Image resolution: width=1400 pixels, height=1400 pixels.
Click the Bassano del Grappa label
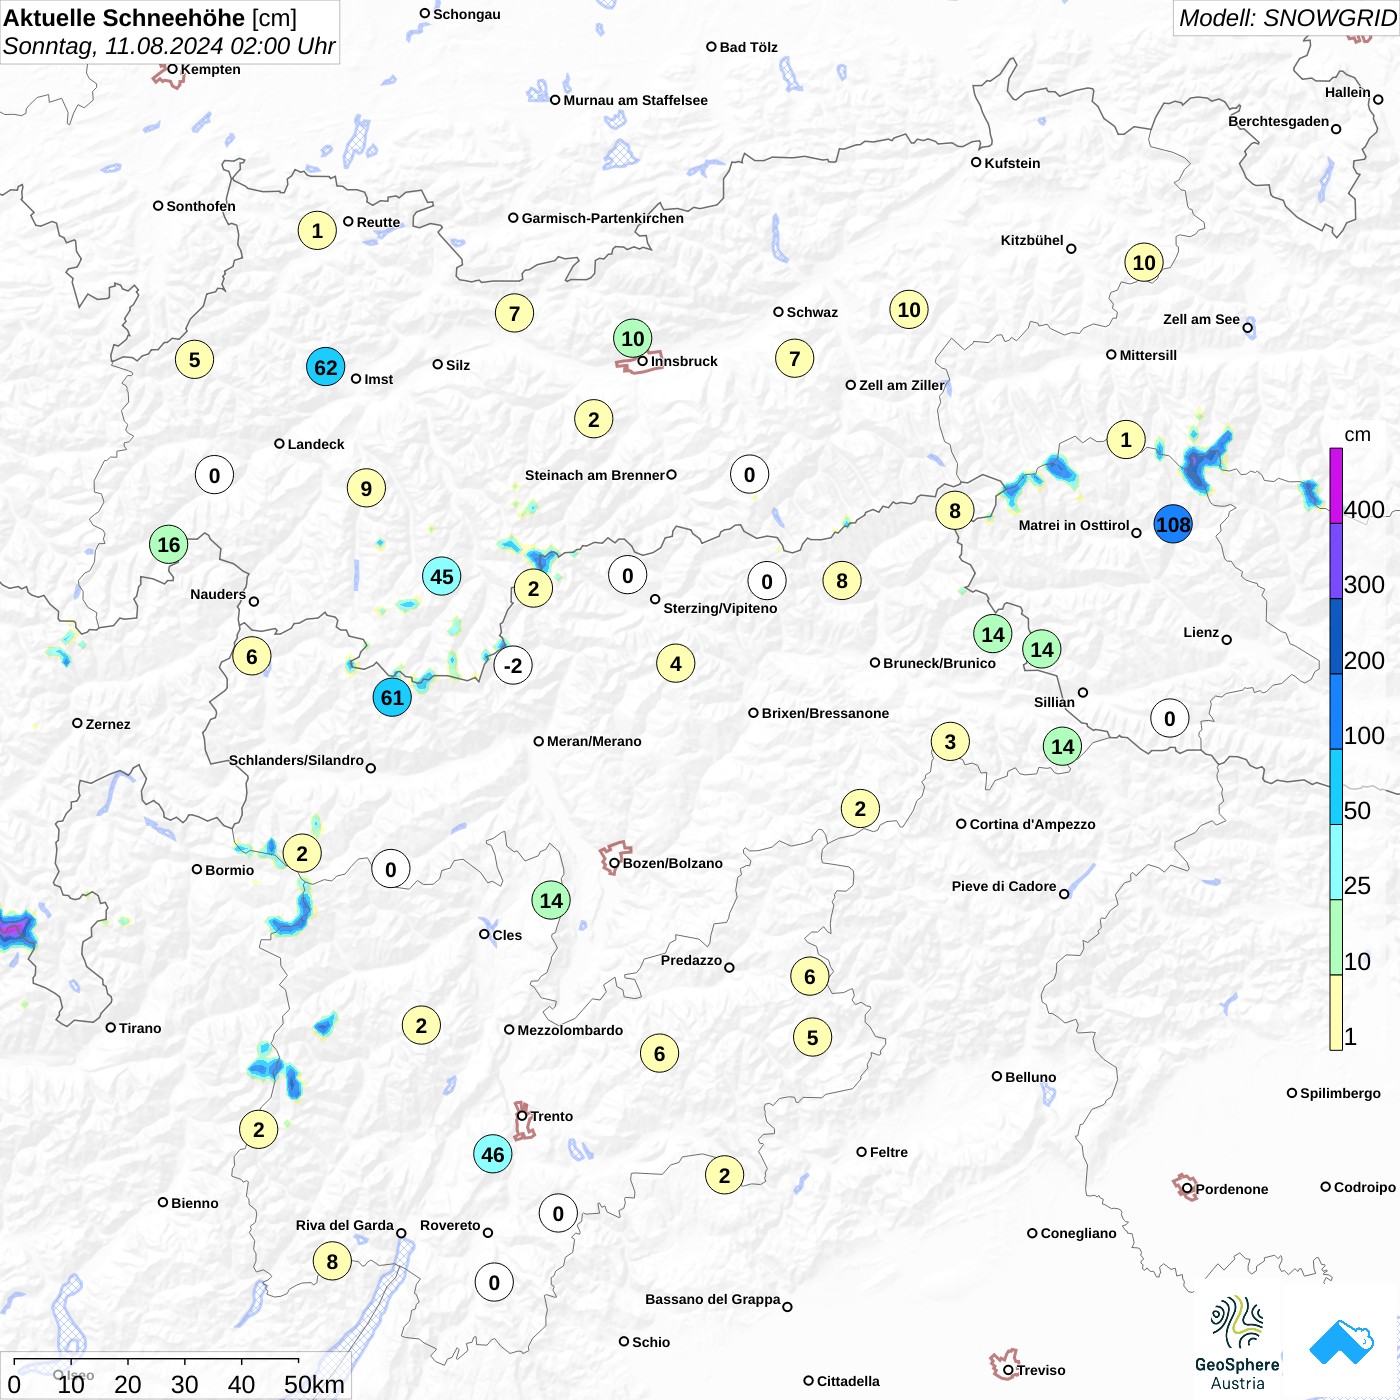click(x=712, y=1299)
